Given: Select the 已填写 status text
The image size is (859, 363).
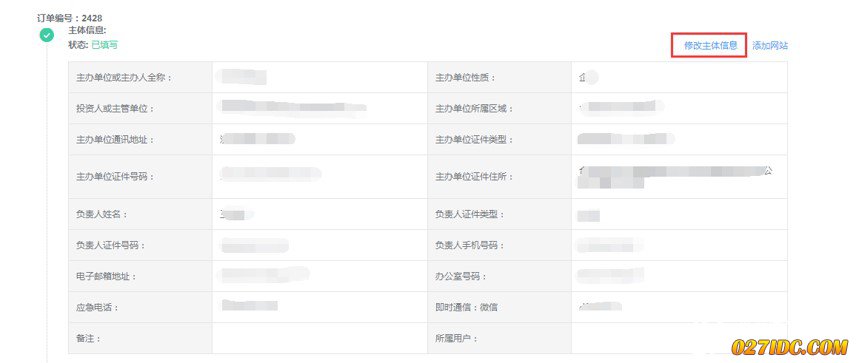Looking at the screenshot, I should click(104, 45).
